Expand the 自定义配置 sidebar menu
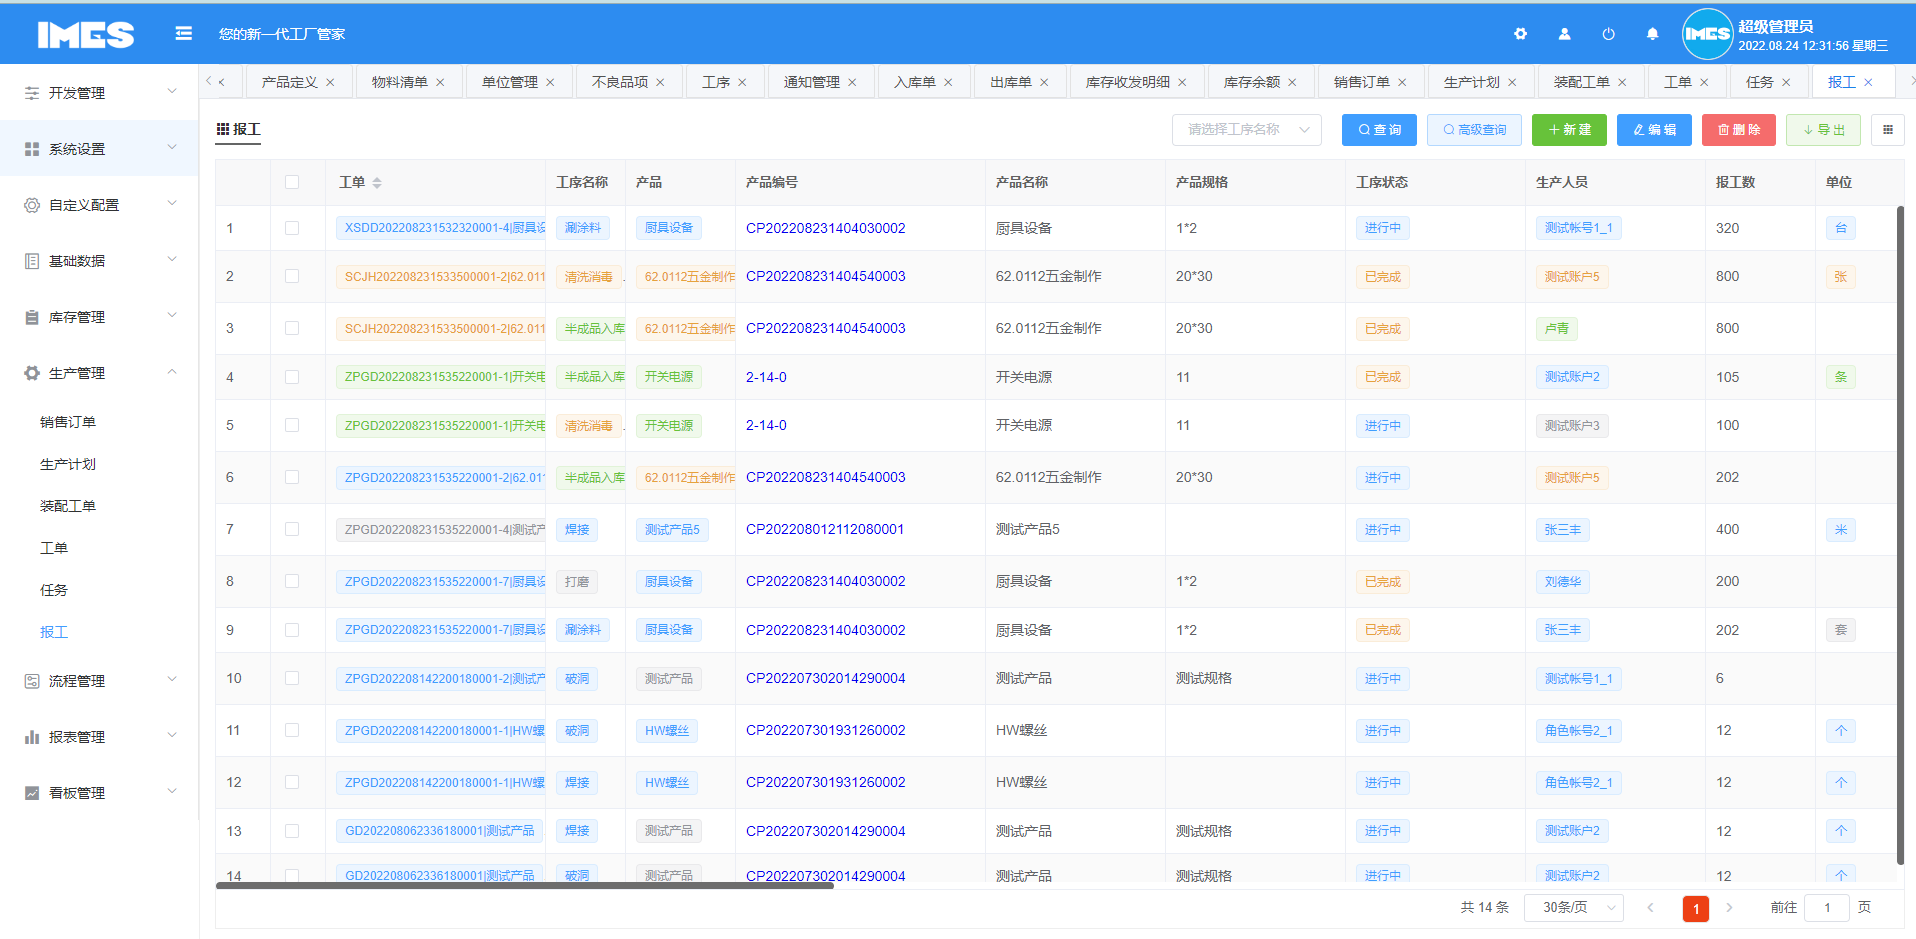This screenshot has width=1916, height=939. click(100, 204)
